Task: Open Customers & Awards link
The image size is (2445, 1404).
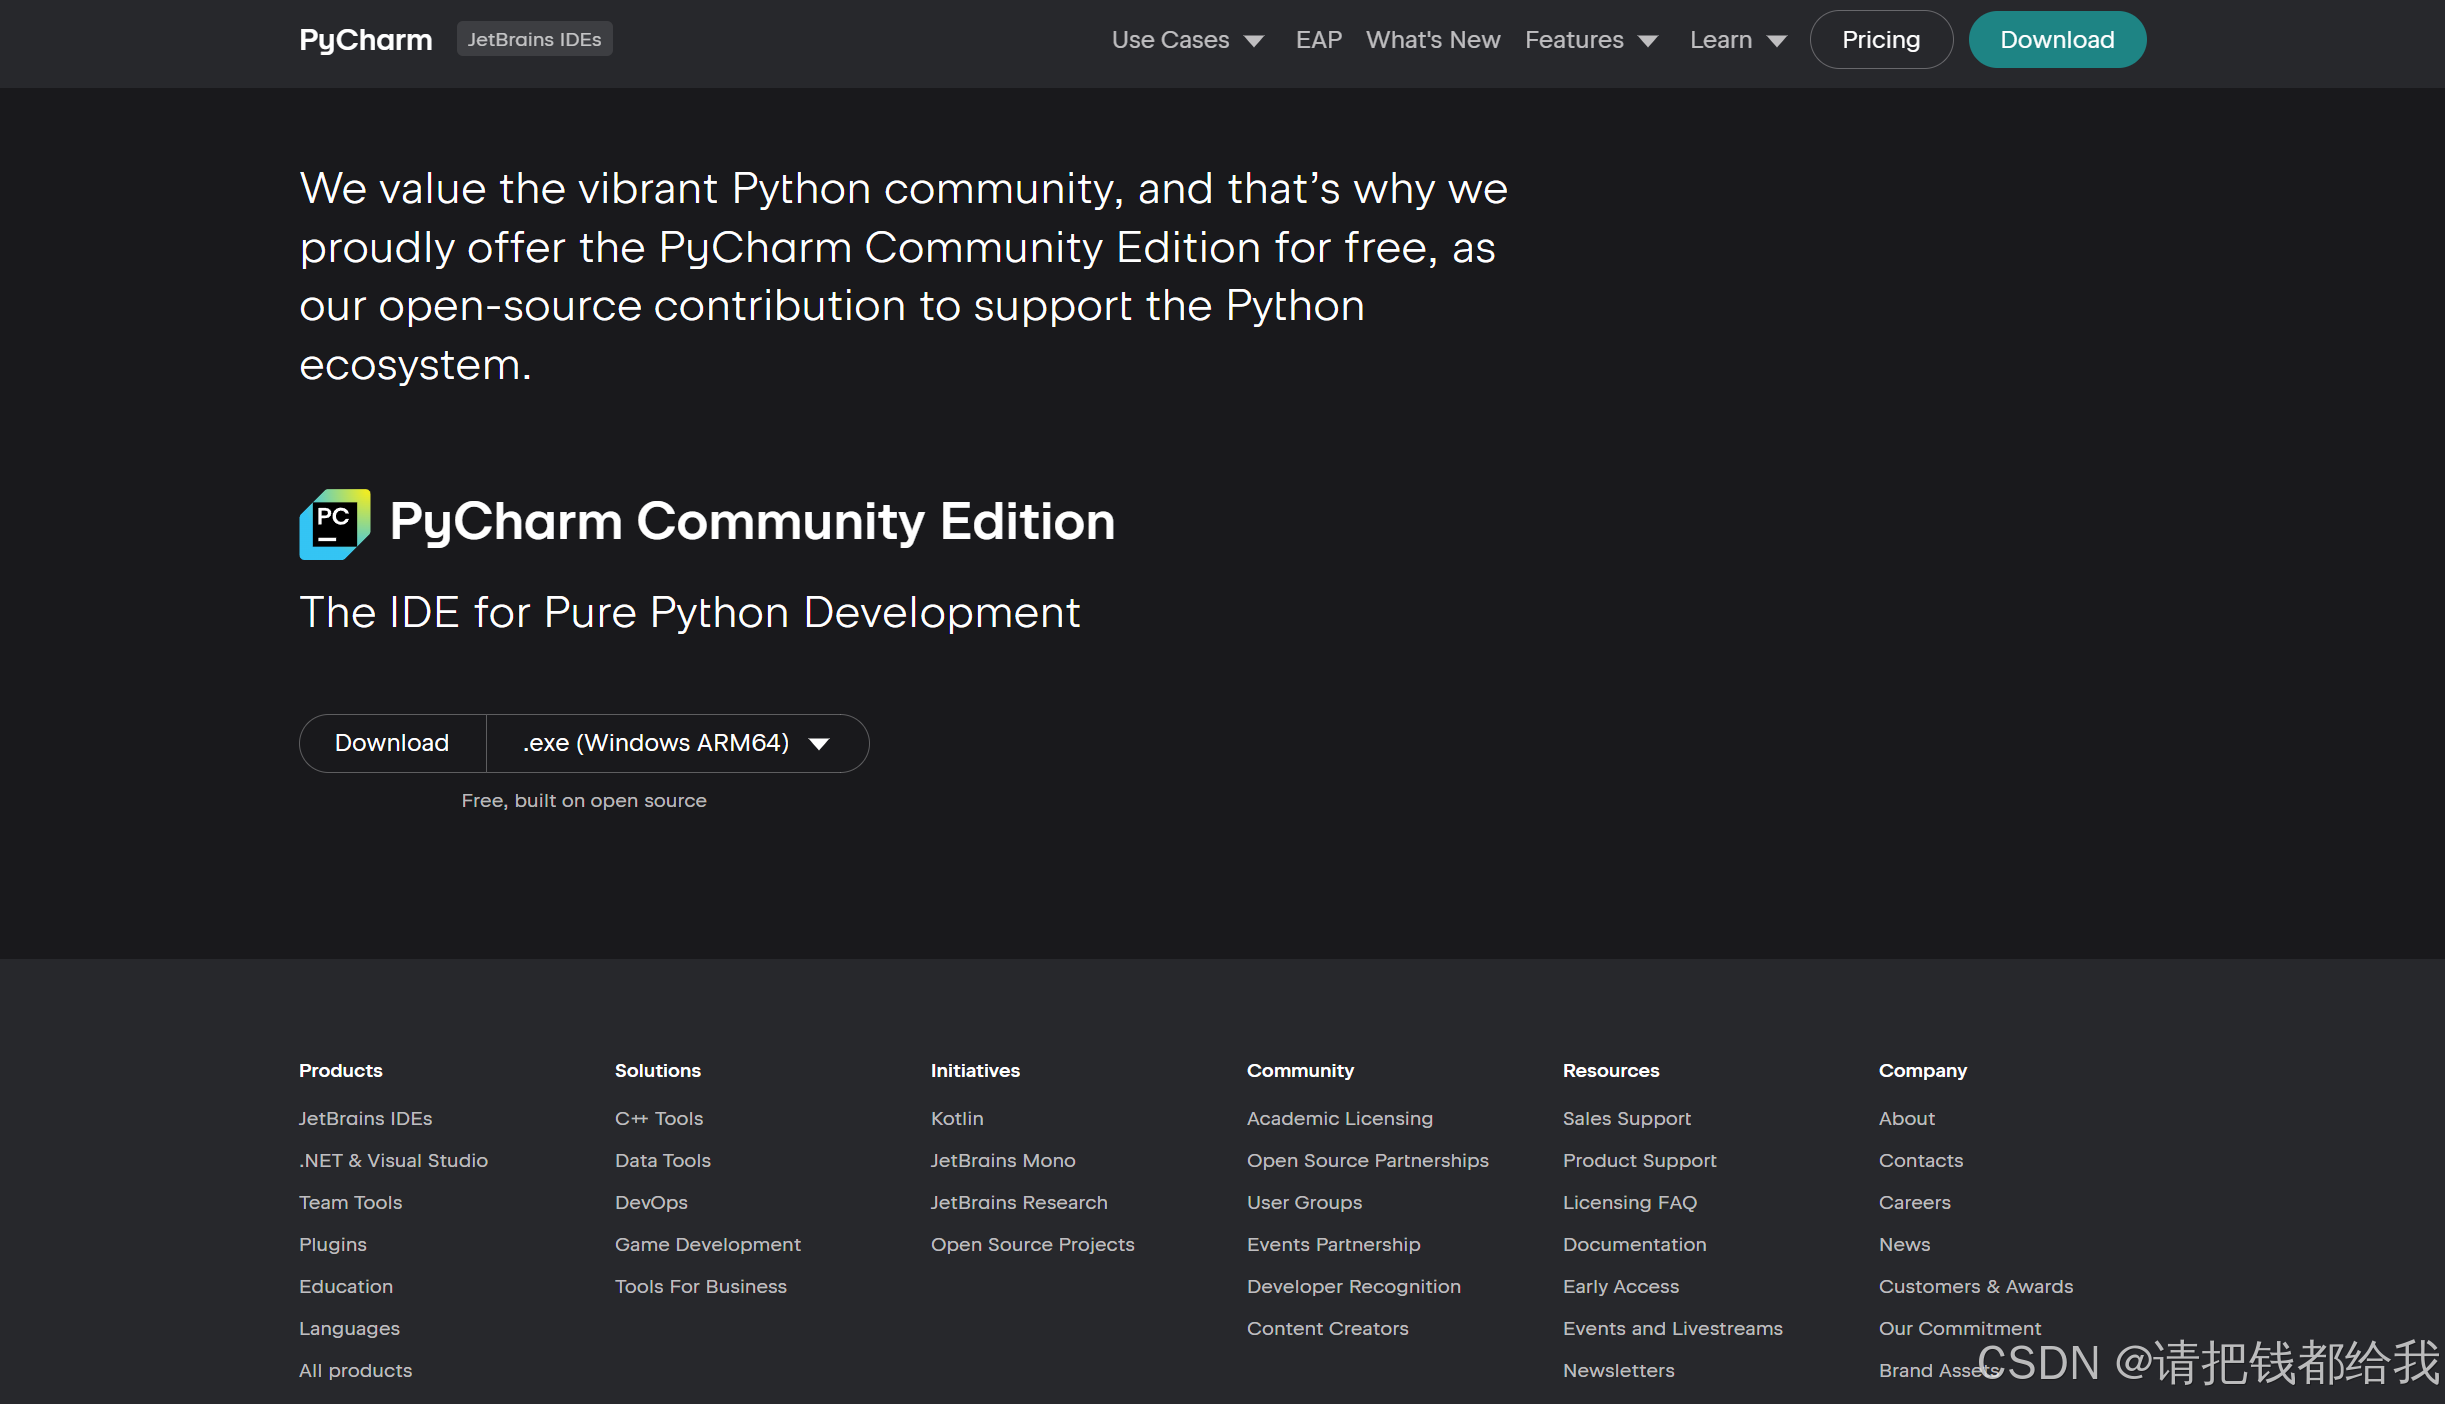Action: (x=1975, y=1286)
